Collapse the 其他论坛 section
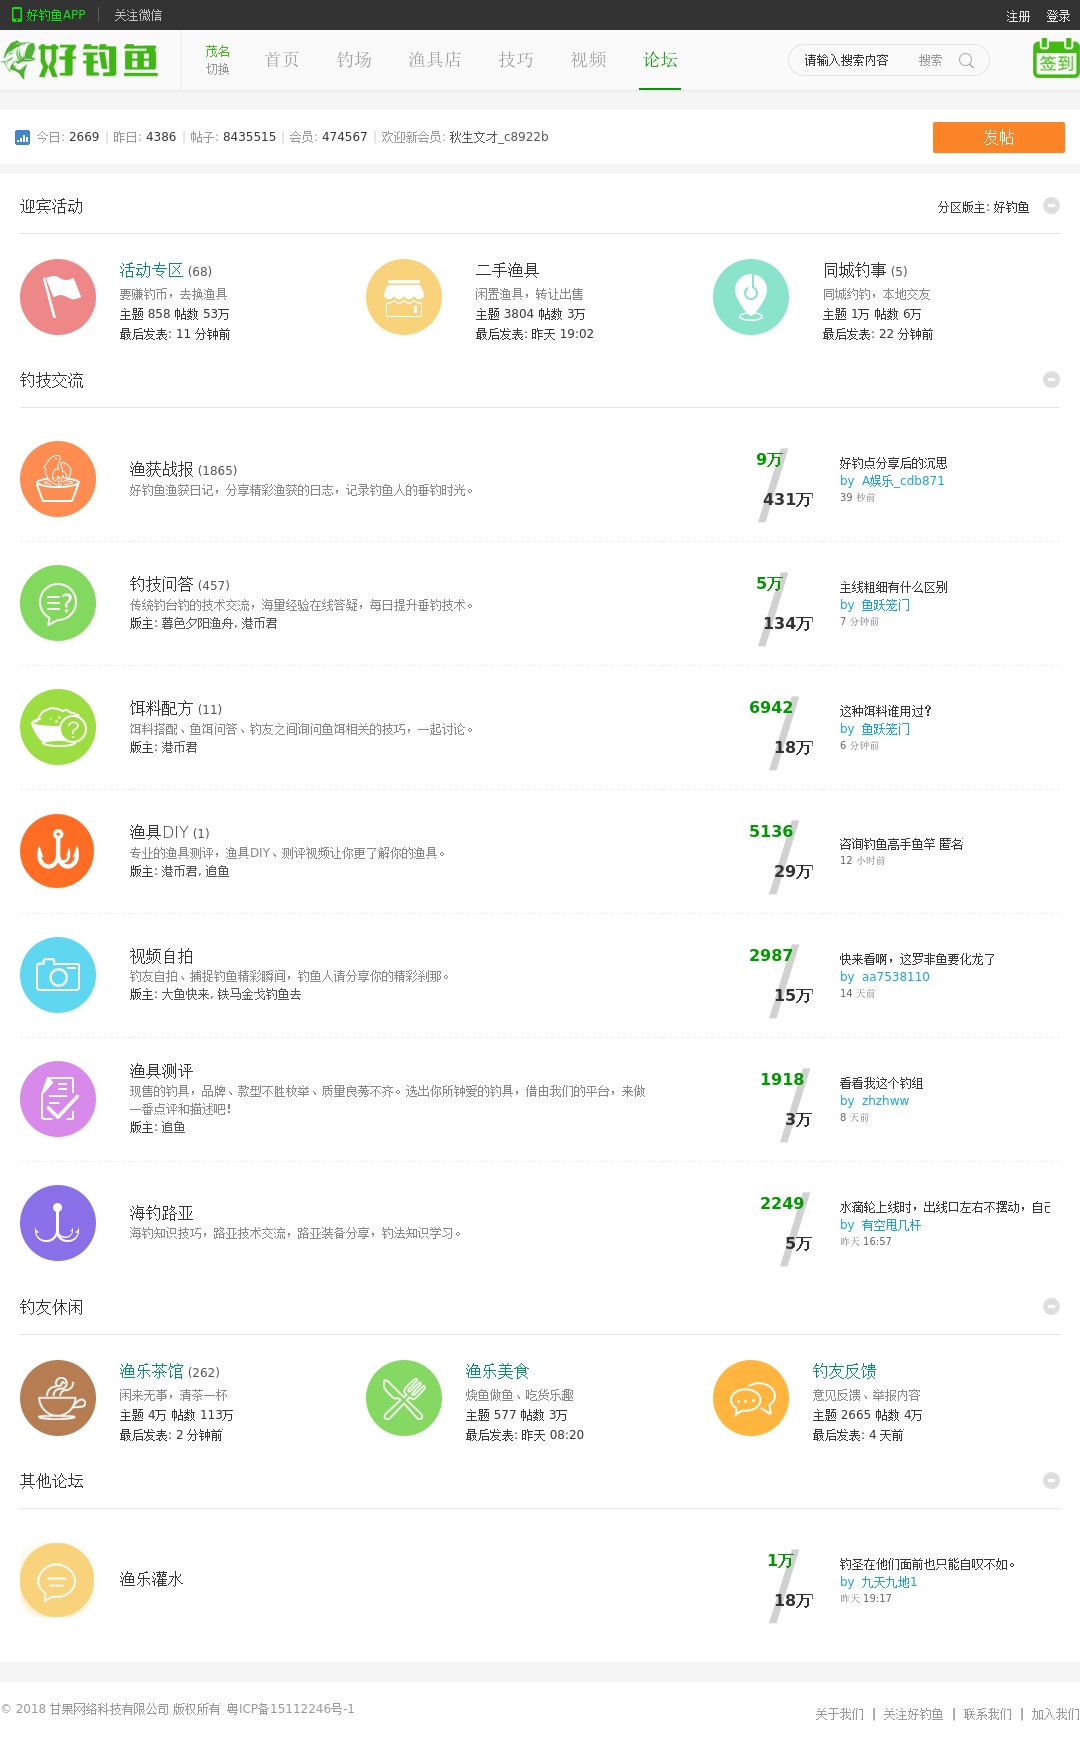Screen dimensions: 1080x1741 [1051, 1480]
